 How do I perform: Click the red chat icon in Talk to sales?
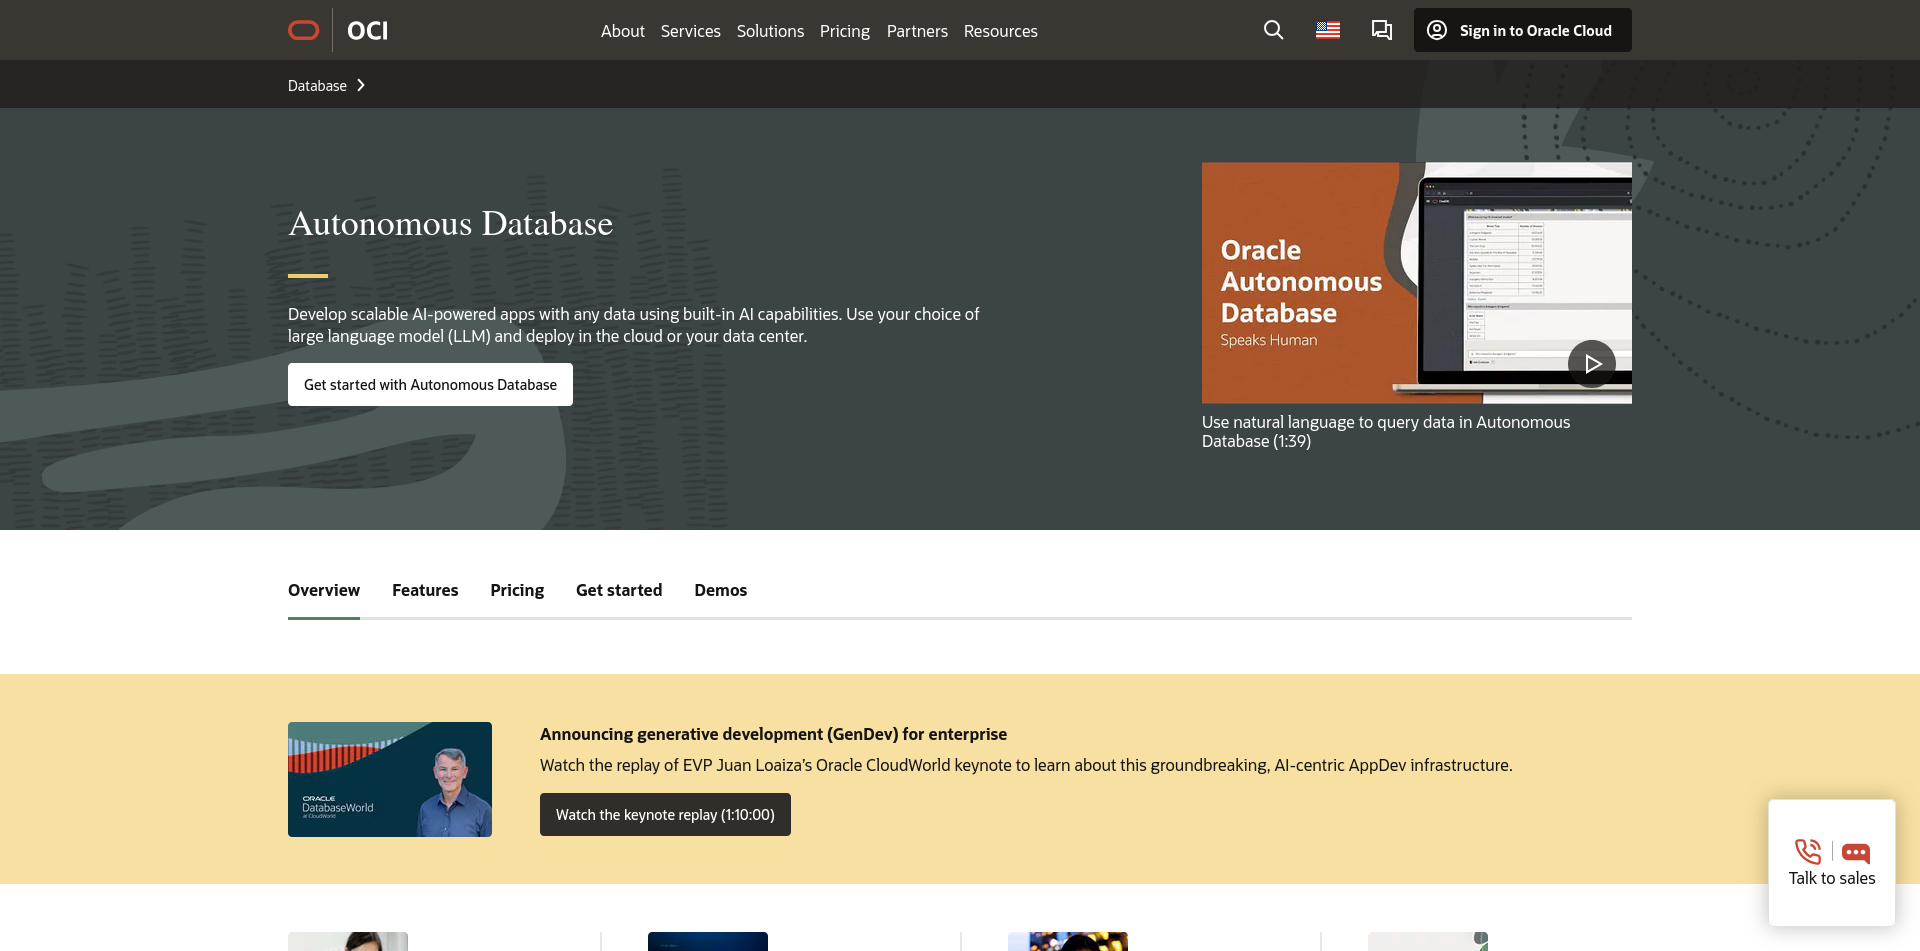(x=1856, y=853)
